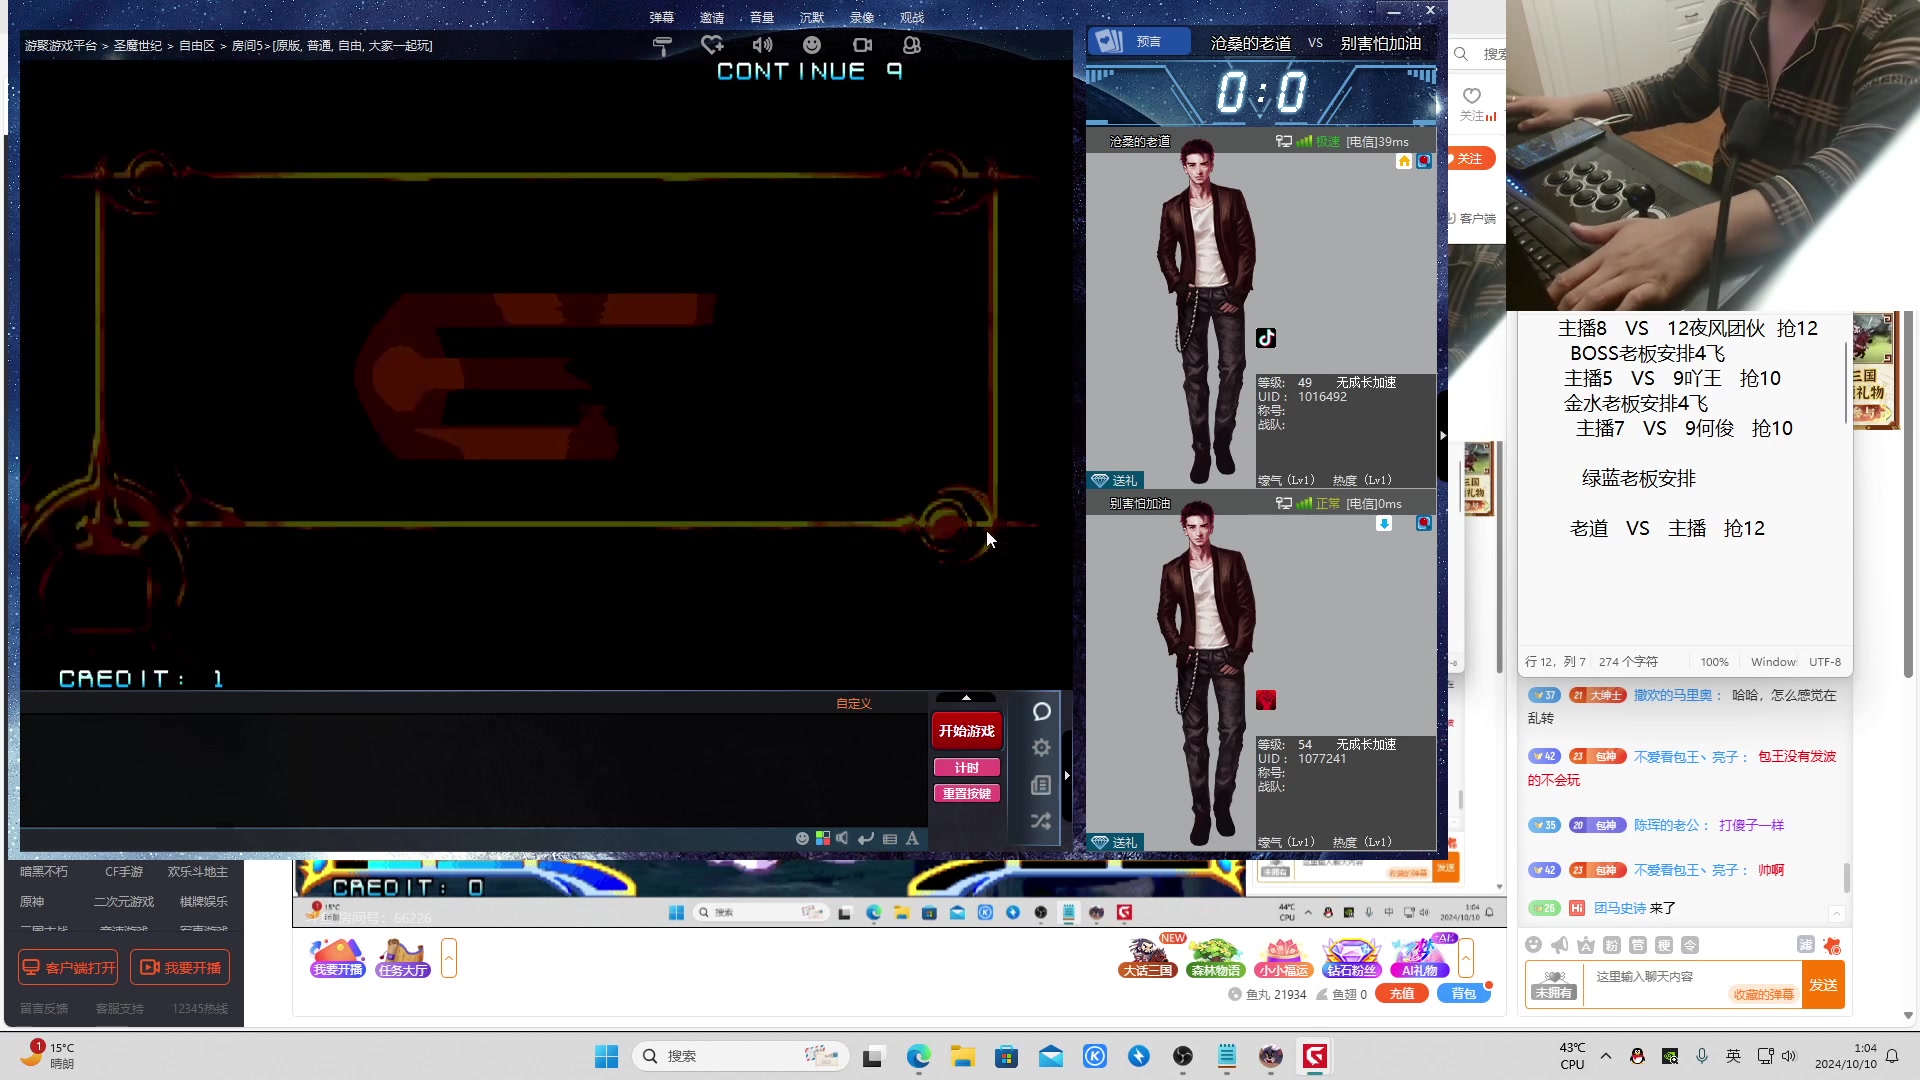Open the 录像 menu item
This screenshot has height=1080, width=1920.
(x=862, y=18)
